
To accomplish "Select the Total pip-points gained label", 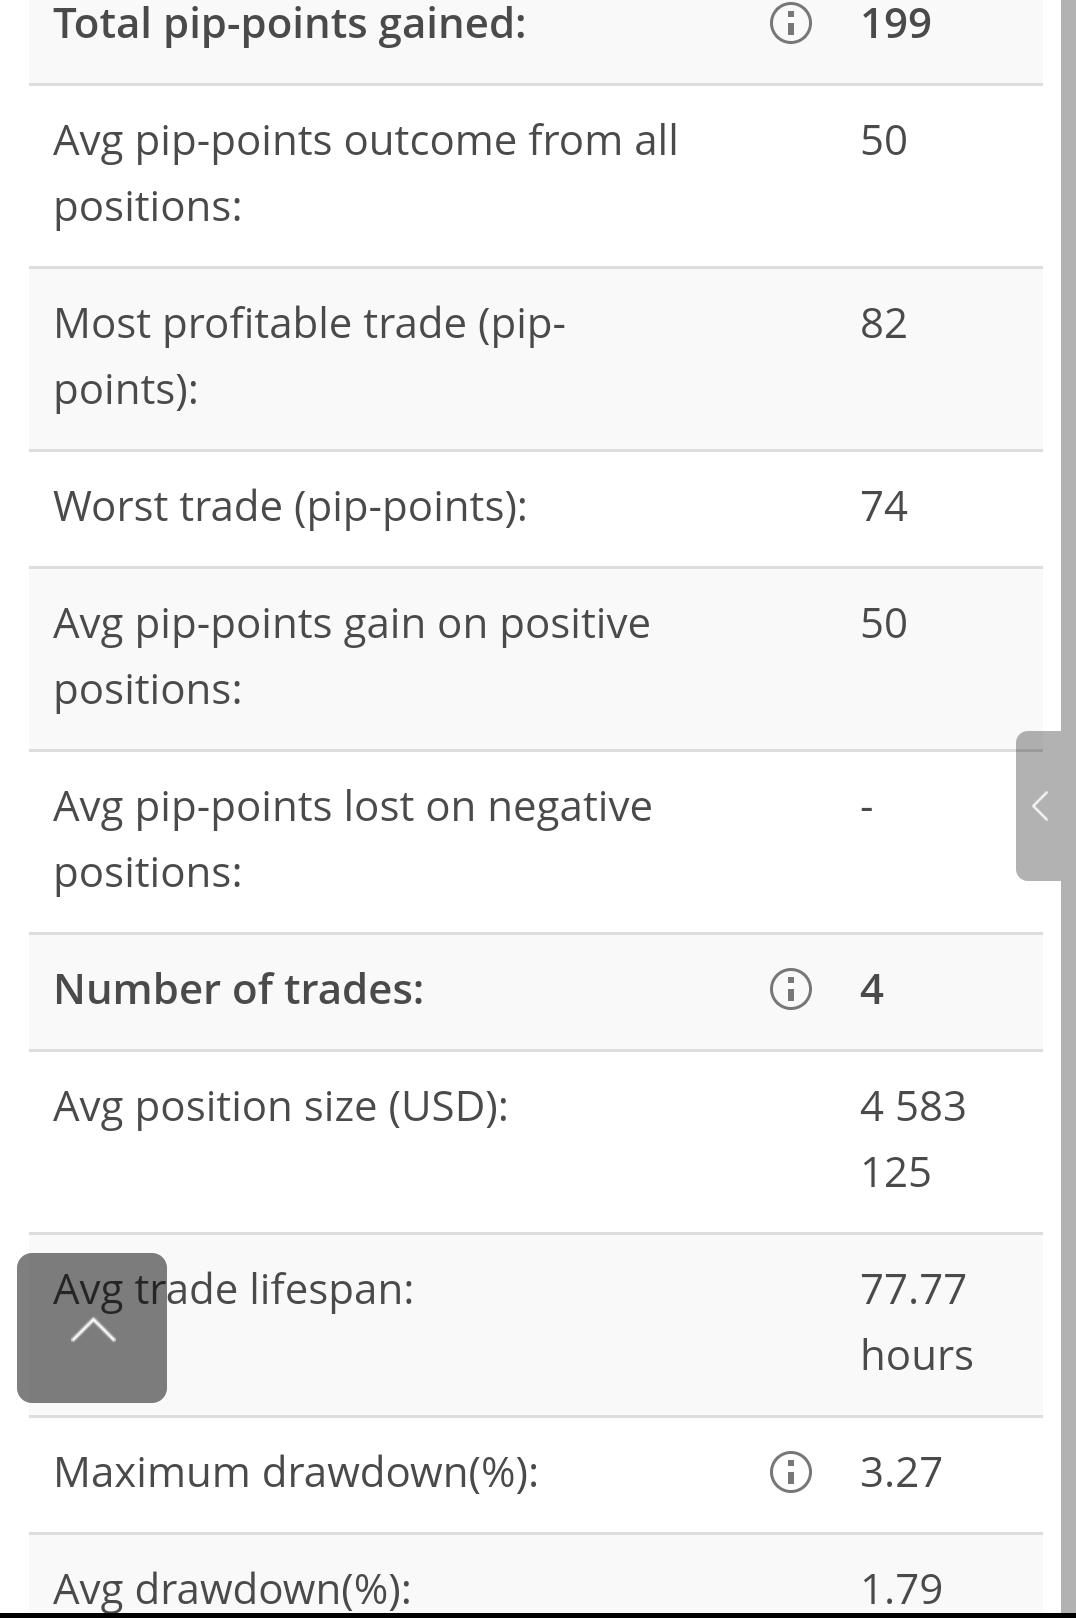I will tap(290, 23).
